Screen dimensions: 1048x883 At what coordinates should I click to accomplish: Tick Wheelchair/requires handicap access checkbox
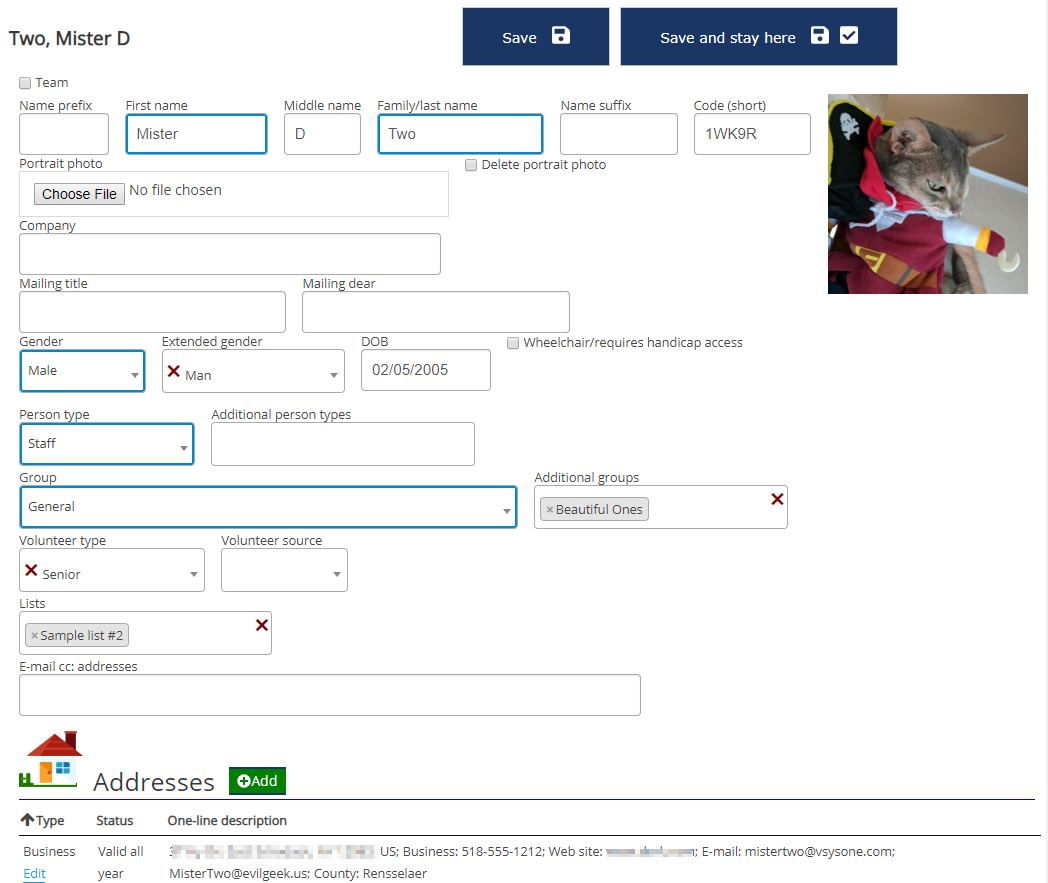click(513, 343)
